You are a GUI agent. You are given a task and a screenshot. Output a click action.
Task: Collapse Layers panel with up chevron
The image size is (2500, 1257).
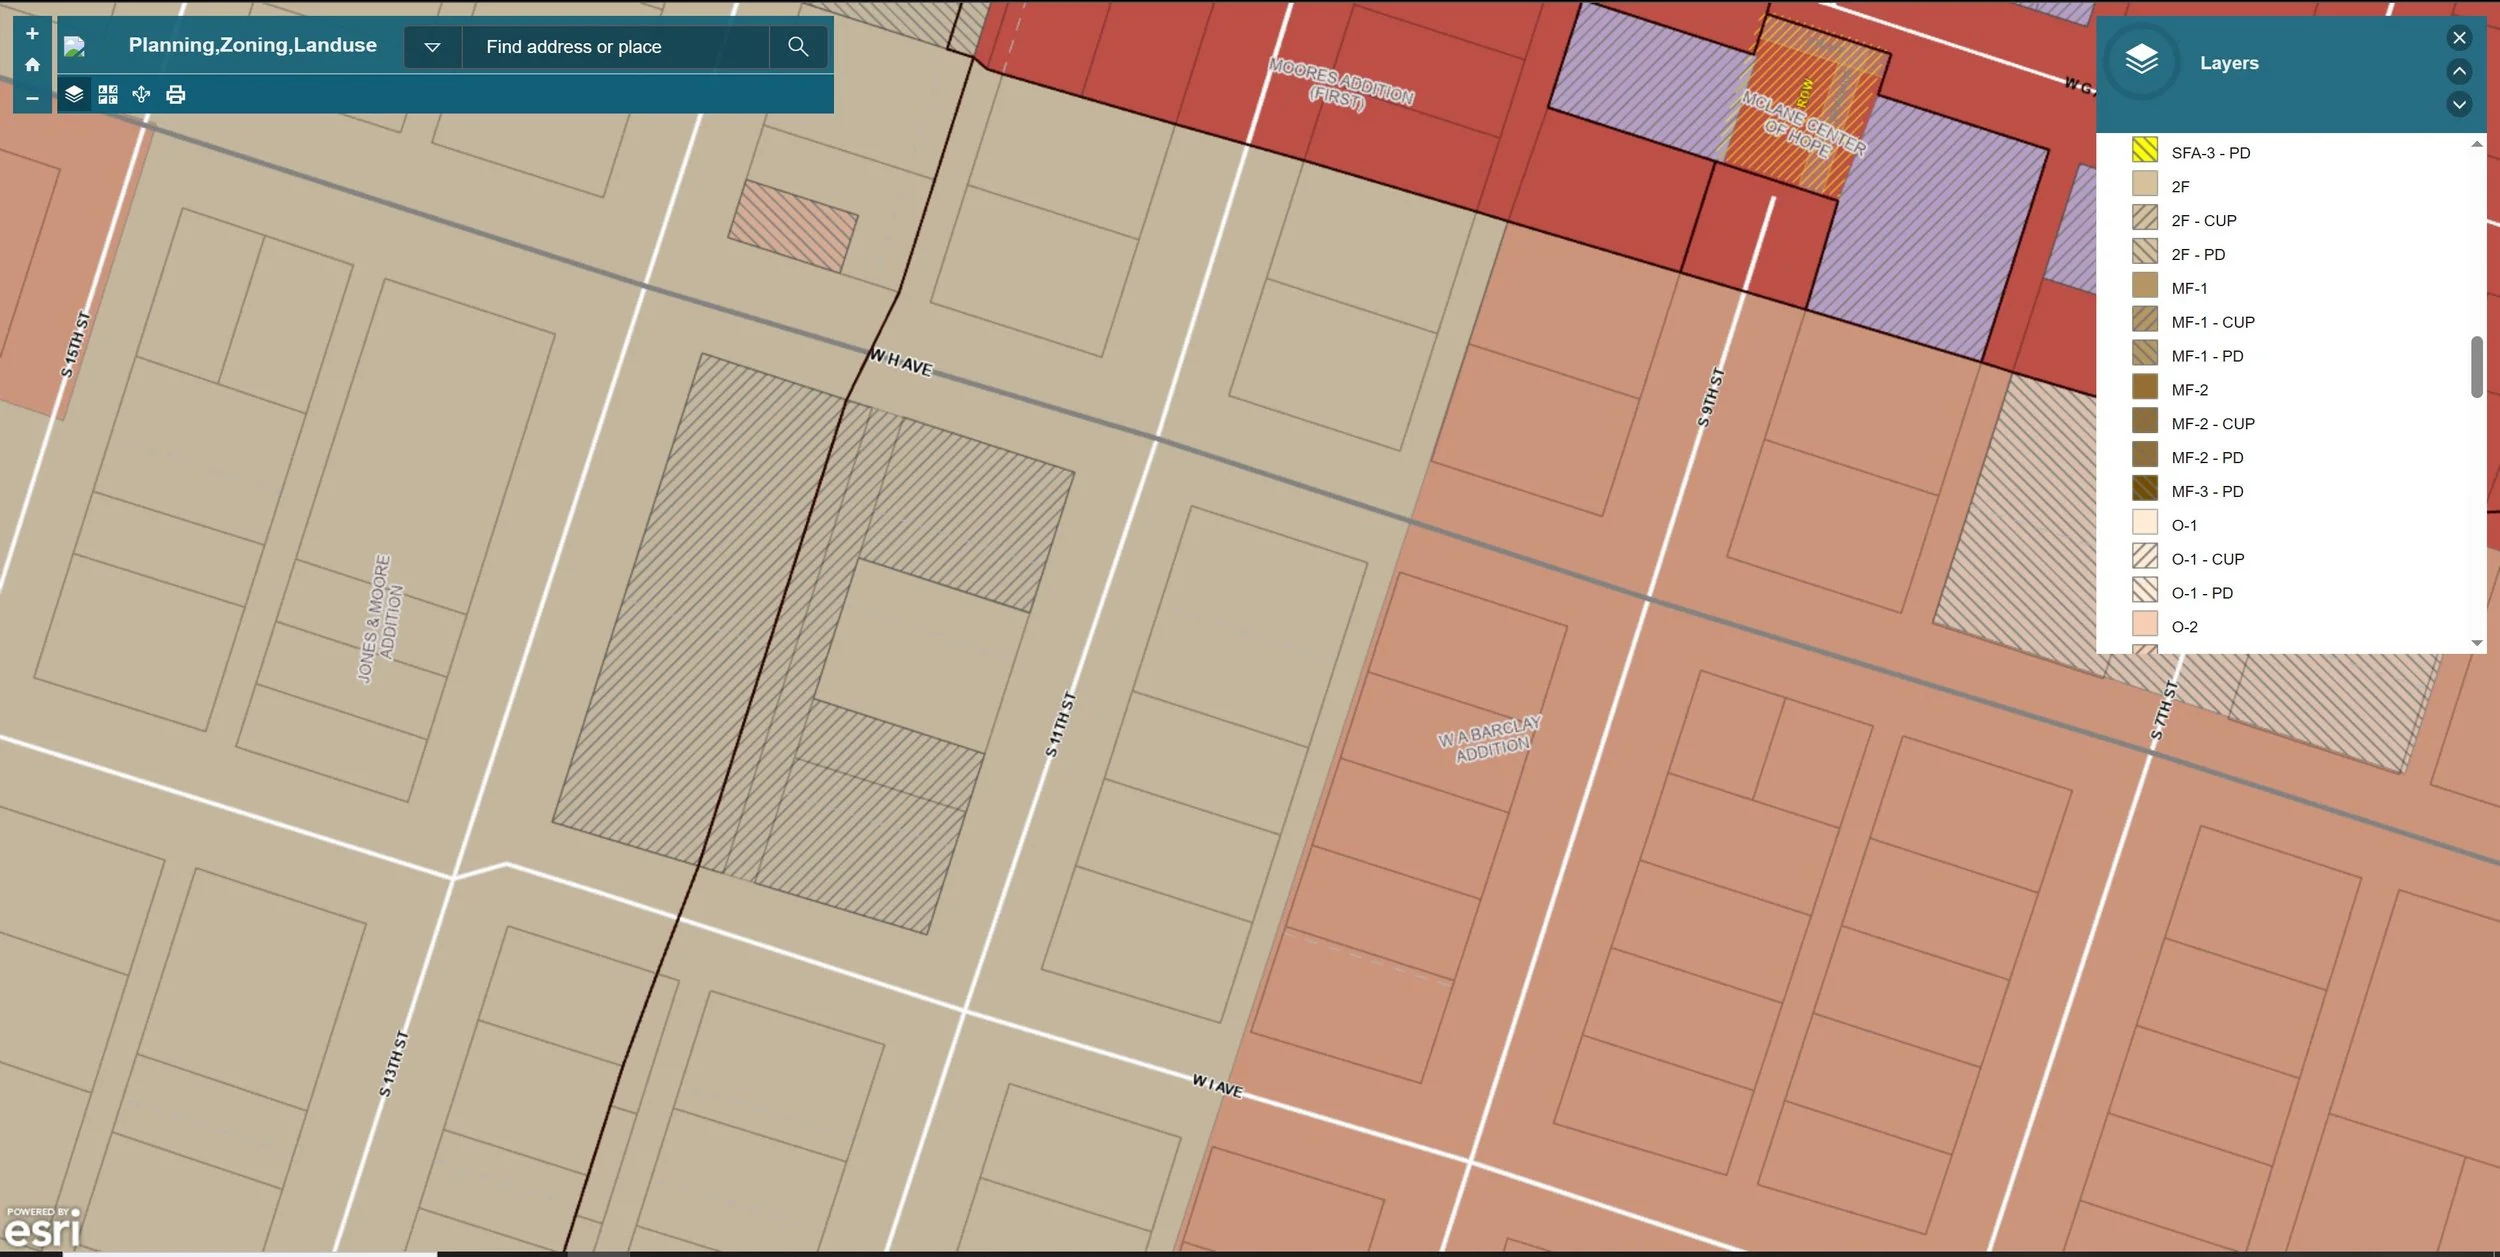click(x=2459, y=71)
